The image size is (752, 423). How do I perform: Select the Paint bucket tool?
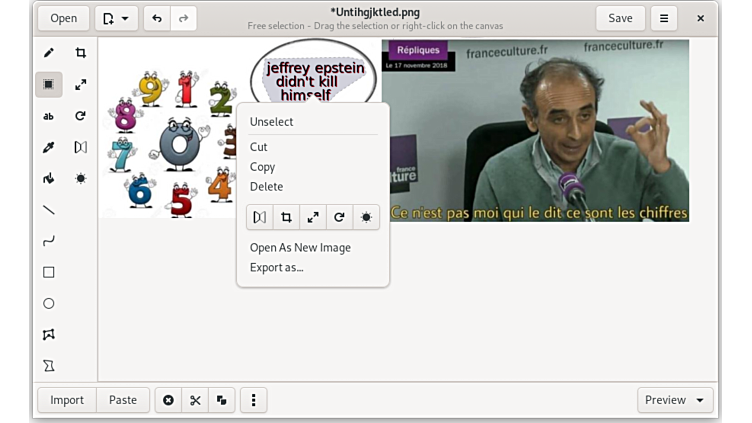[x=48, y=179]
